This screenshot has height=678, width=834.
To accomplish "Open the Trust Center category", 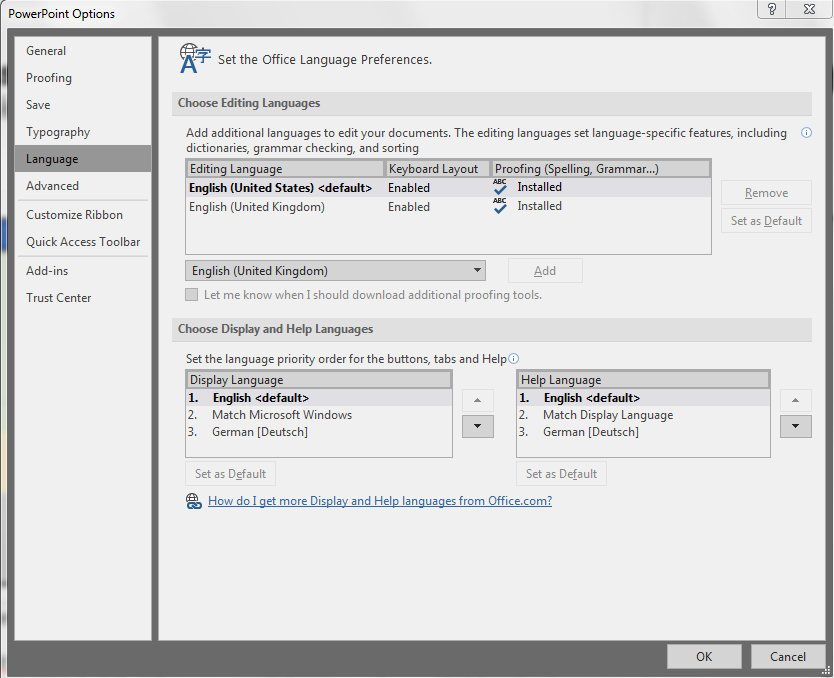I will 83,298.
